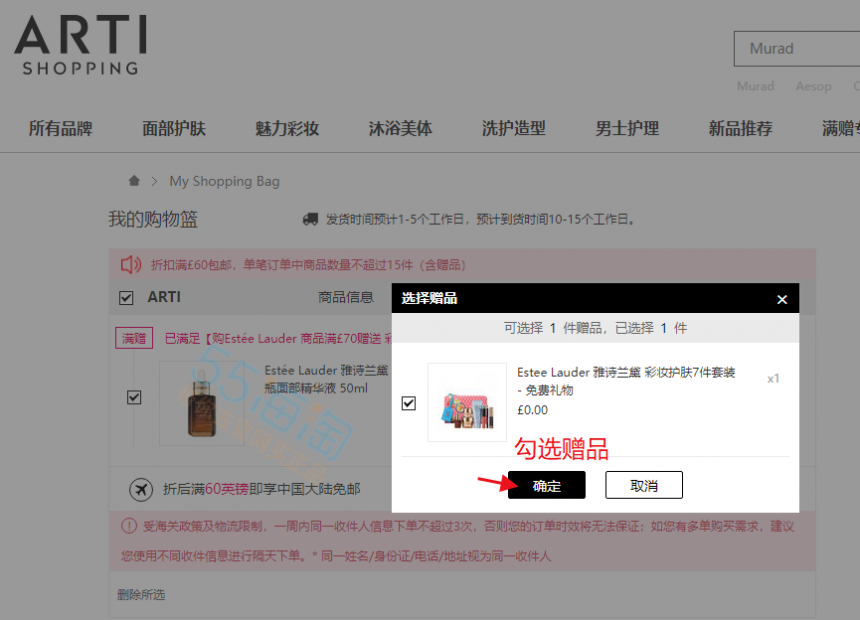Open the 沐浴美体 category

[x=400, y=128]
